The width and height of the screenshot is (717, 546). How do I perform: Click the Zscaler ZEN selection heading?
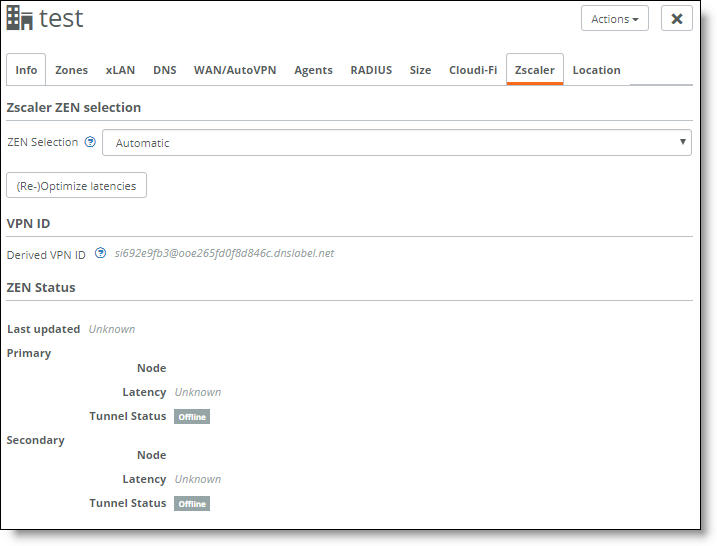tap(74, 107)
